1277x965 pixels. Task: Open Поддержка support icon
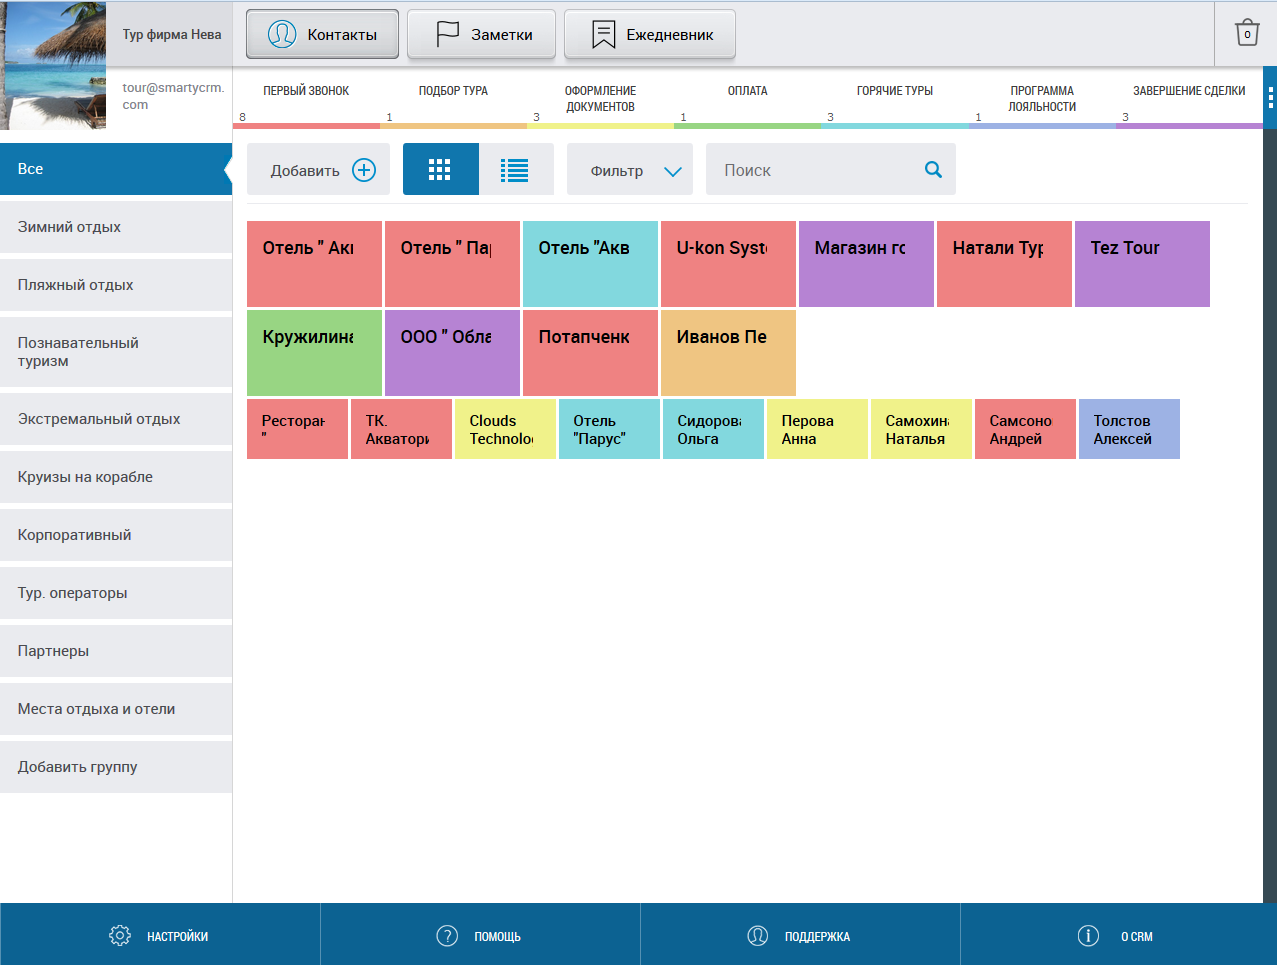pos(758,936)
